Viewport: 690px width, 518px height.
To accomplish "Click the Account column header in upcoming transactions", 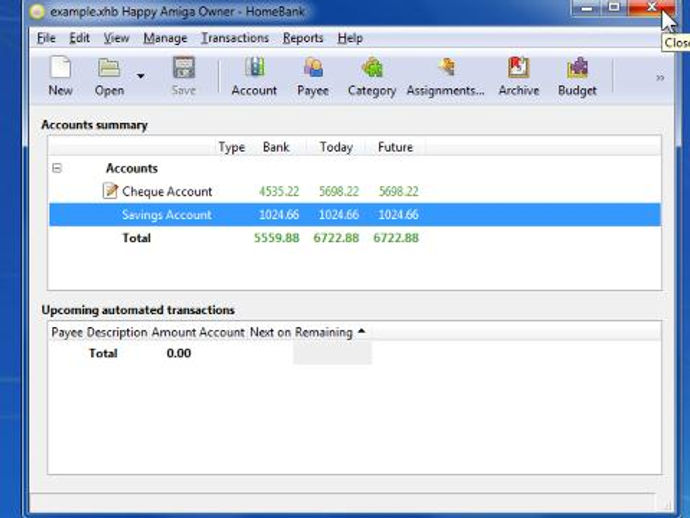I will (222, 332).
